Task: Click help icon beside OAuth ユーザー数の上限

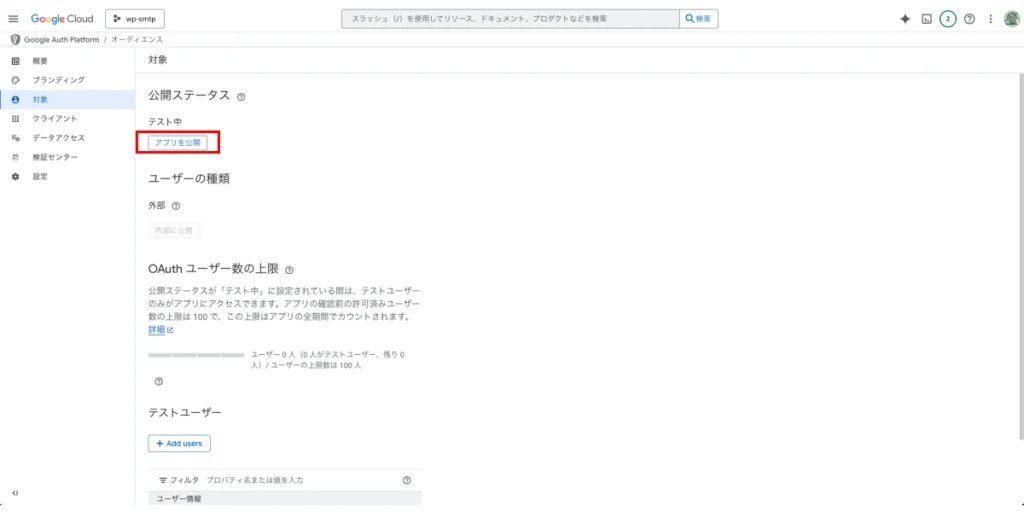Action: [x=289, y=270]
